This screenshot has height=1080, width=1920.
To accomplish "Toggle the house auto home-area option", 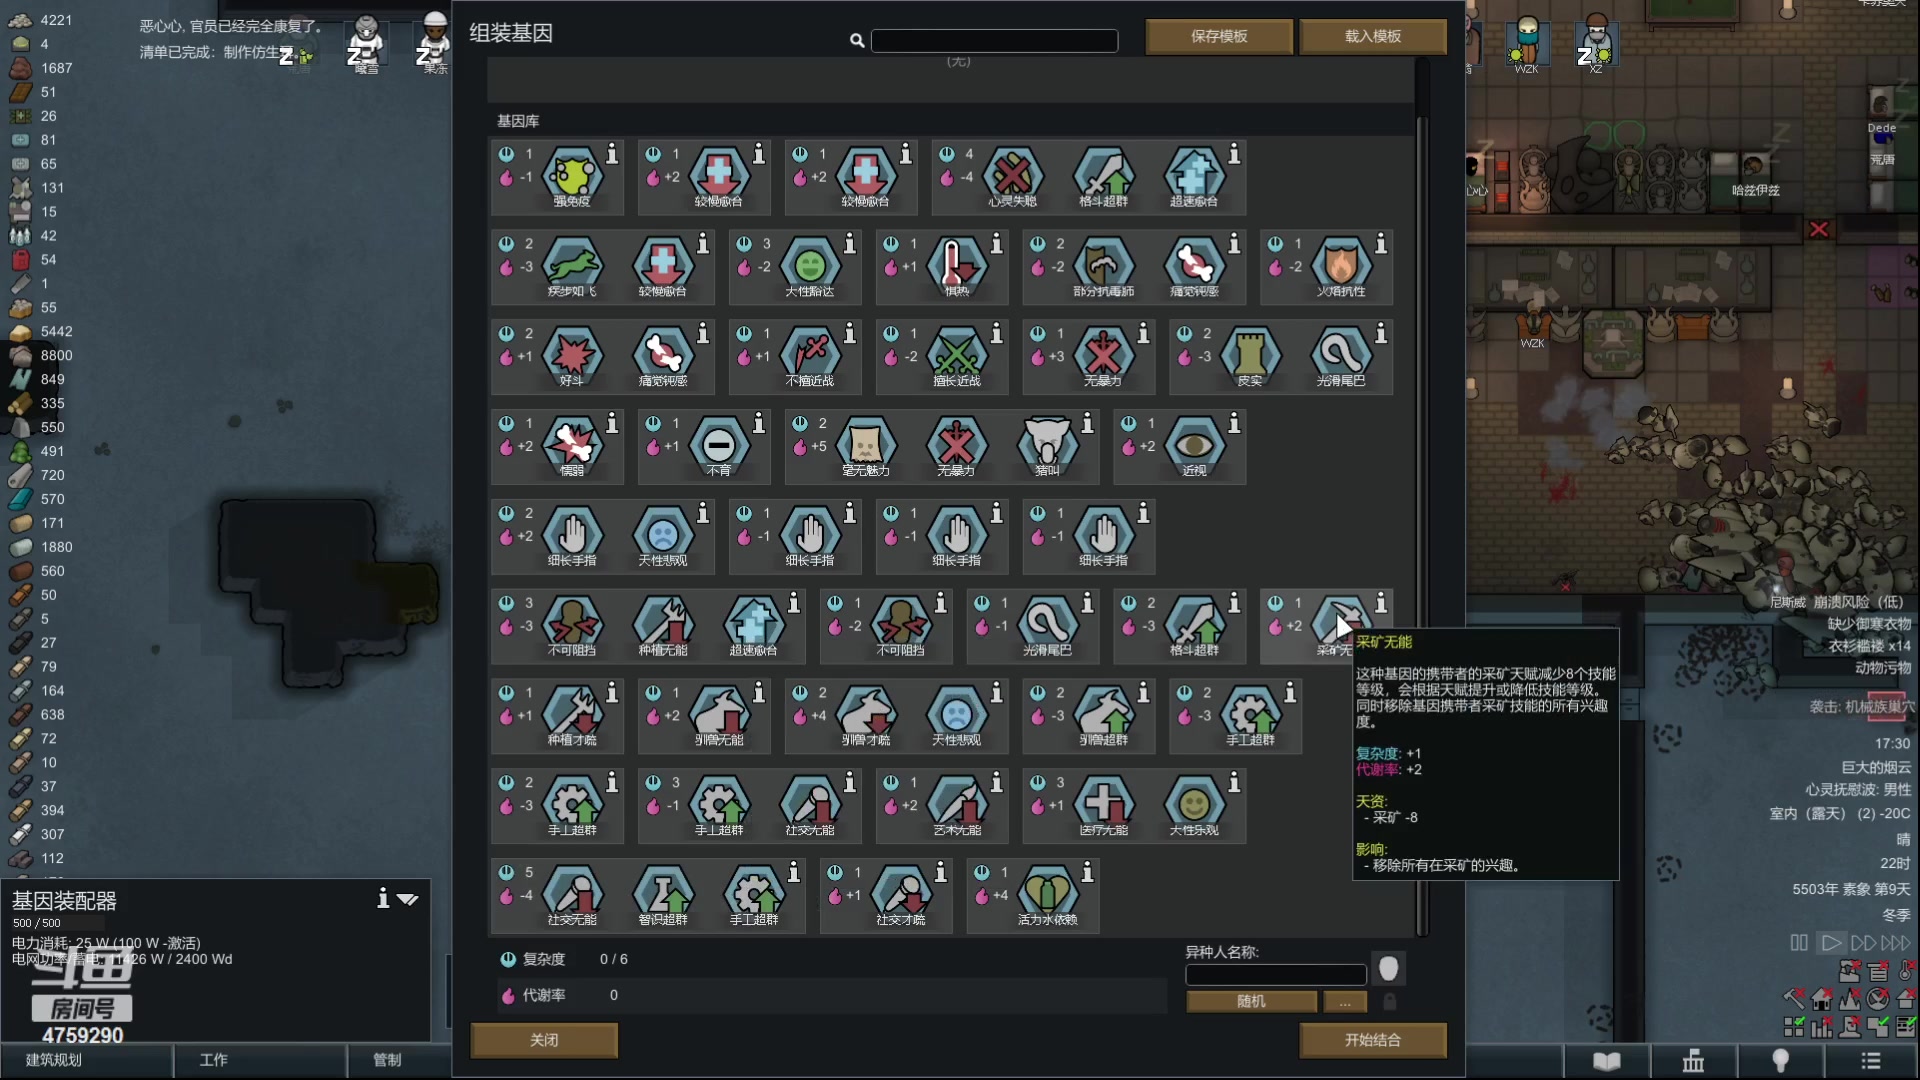I will tap(1822, 998).
